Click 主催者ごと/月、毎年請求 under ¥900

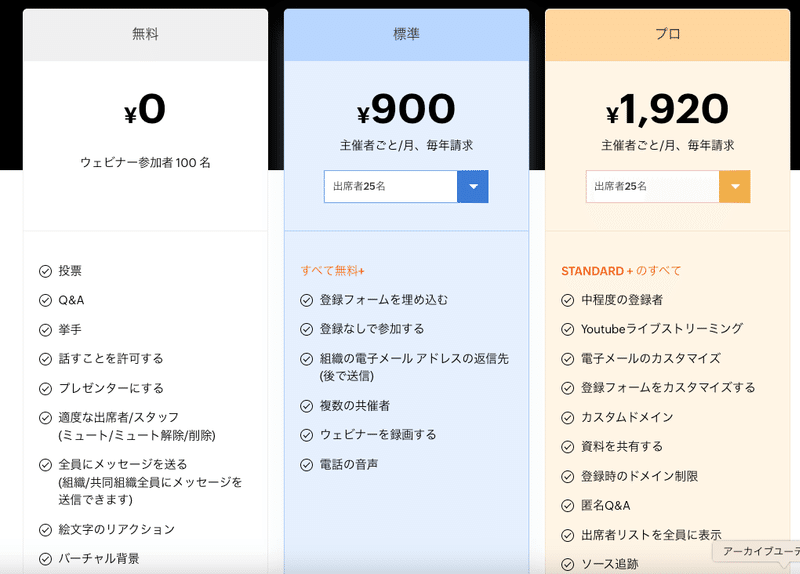[407, 145]
